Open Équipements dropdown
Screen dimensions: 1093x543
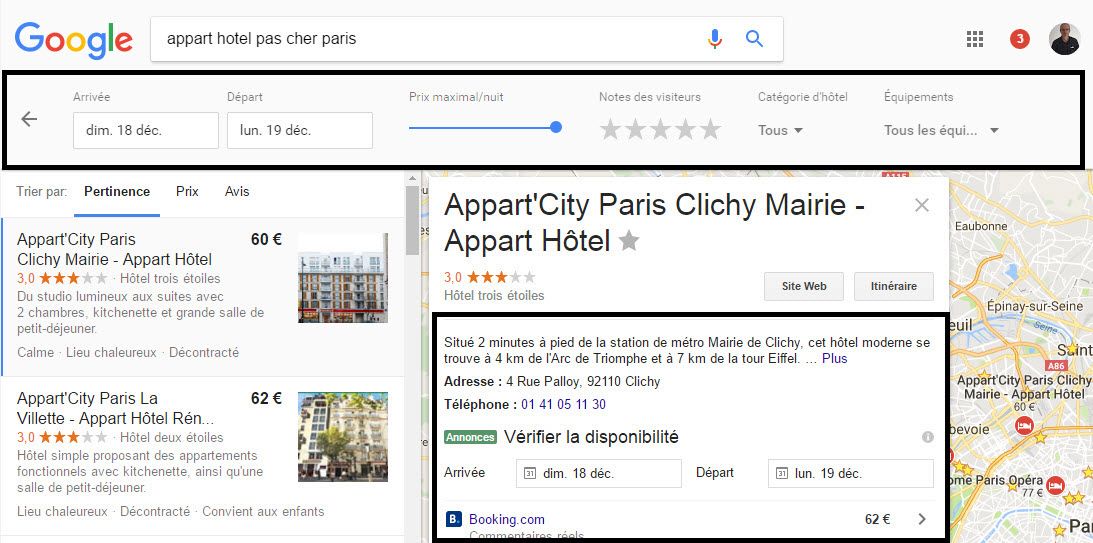pos(942,130)
